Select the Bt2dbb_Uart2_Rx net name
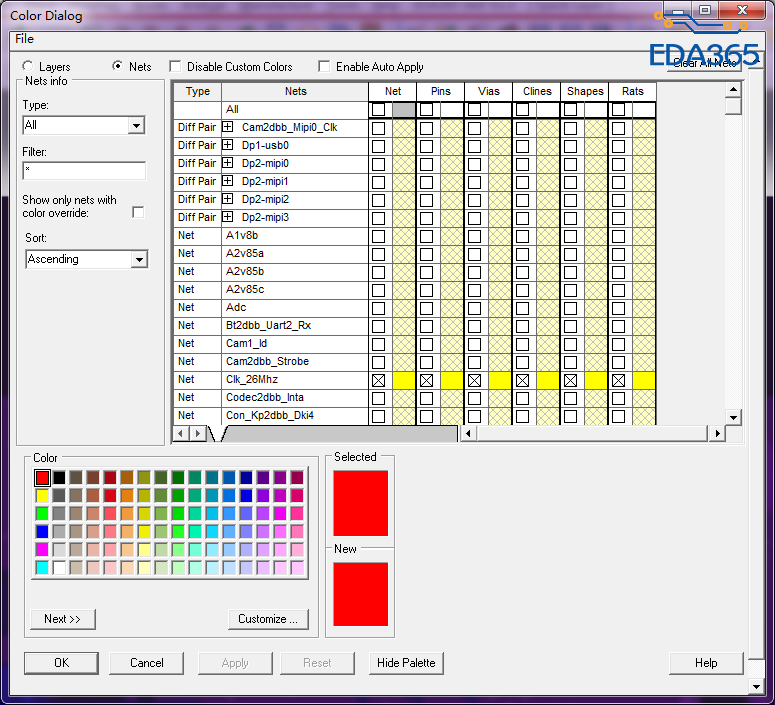Screen dimensions: 775x705 click(268, 325)
